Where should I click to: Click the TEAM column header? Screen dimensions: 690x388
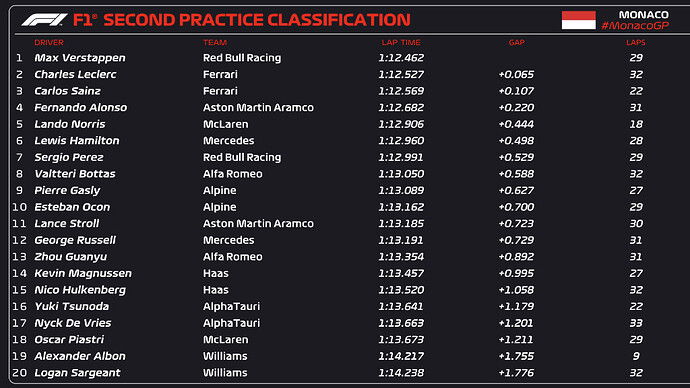(215, 43)
